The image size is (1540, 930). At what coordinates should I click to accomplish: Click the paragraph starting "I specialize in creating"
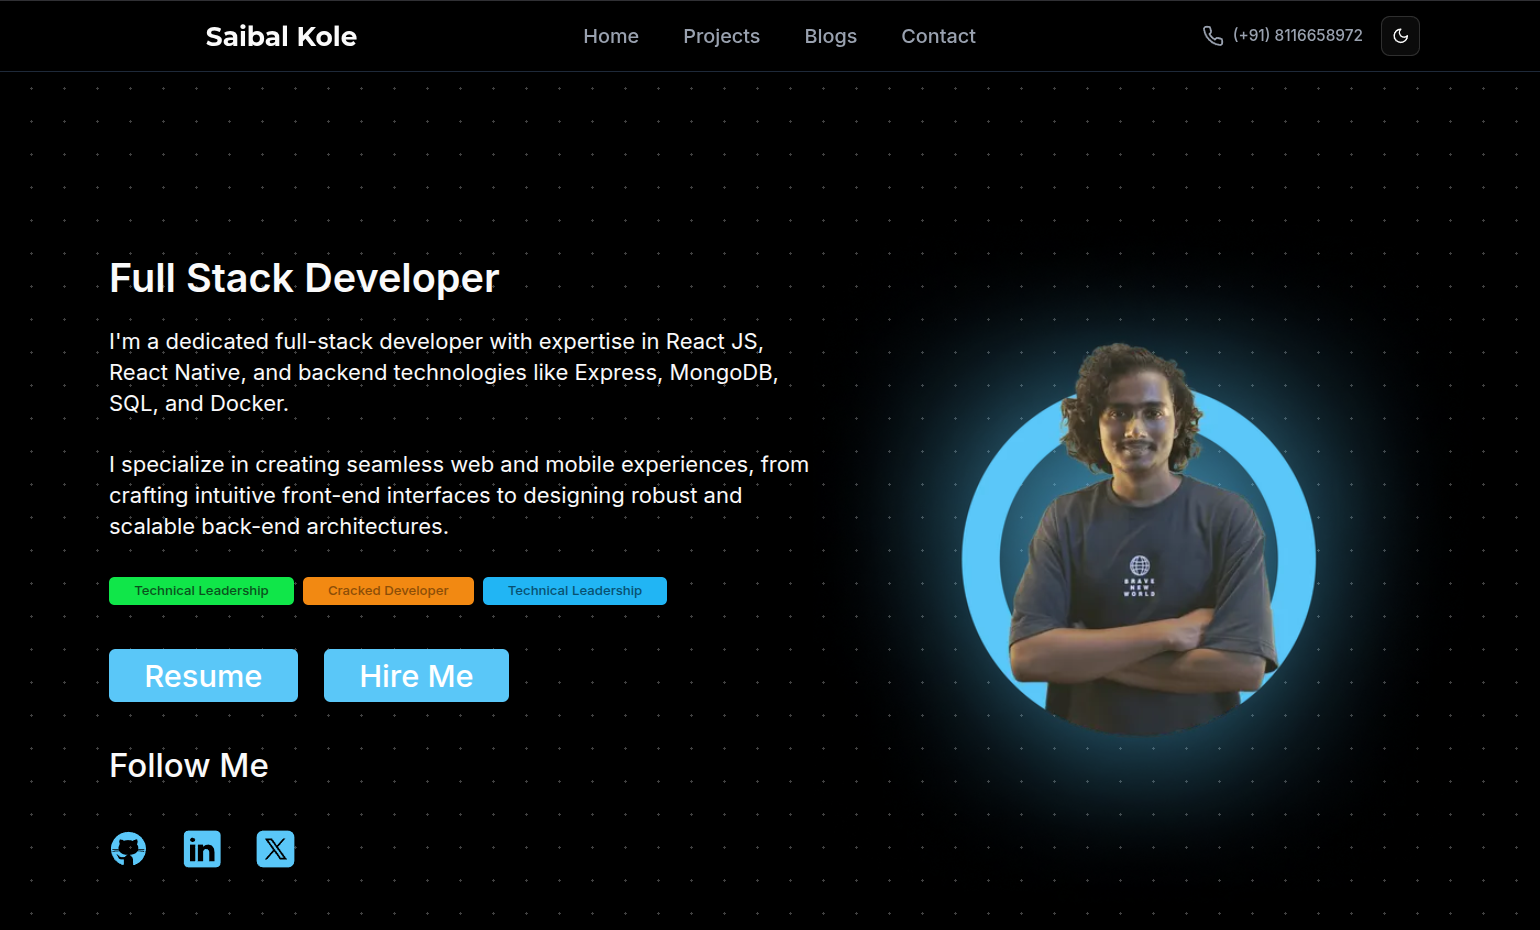[x=458, y=496]
